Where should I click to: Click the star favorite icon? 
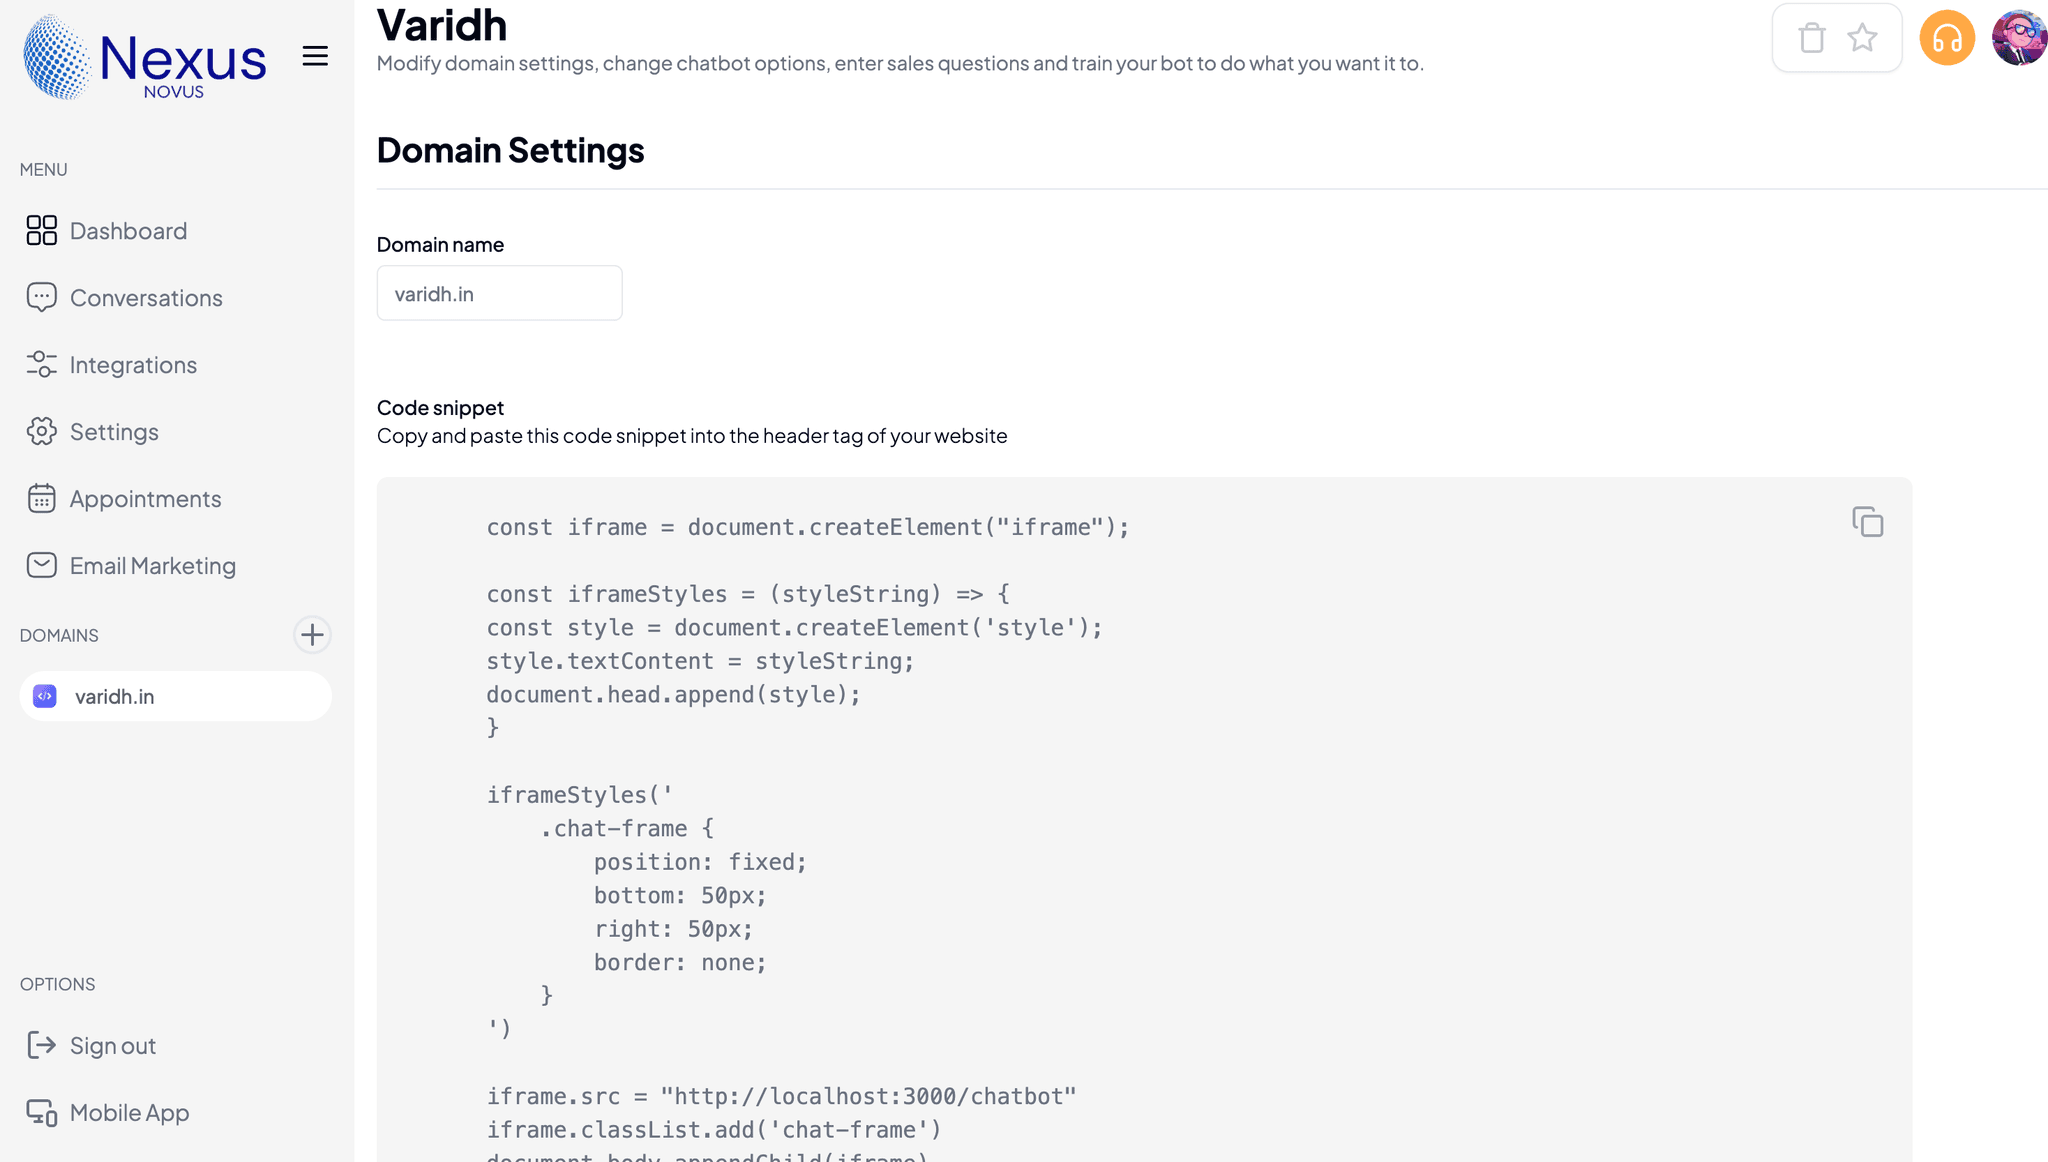[1862, 38]
